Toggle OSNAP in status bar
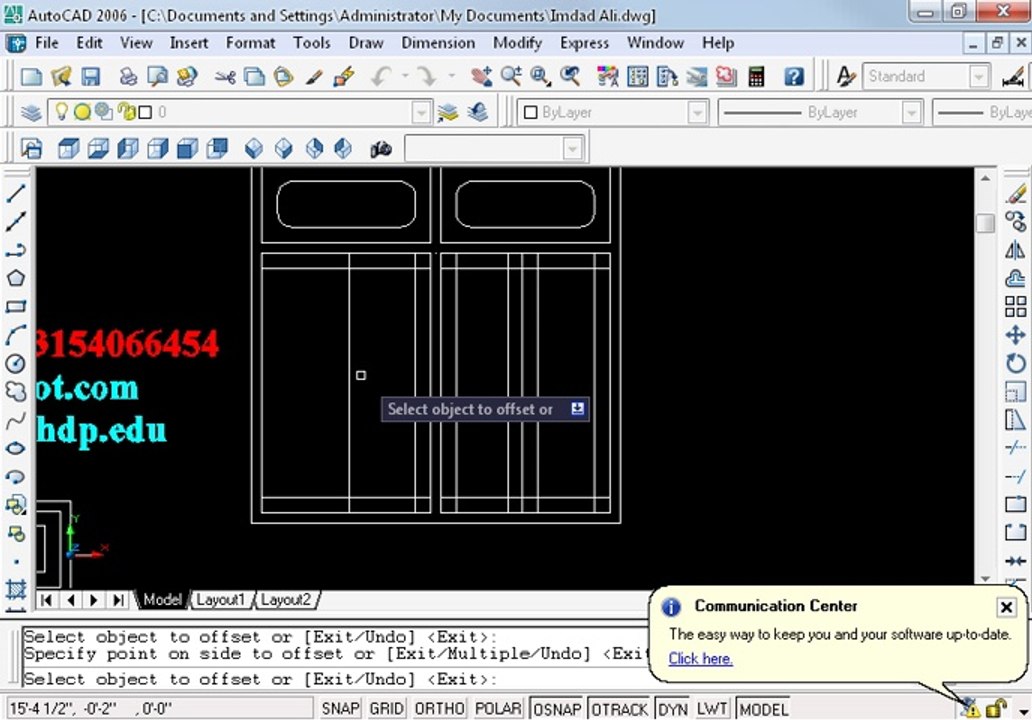The height and width of the screenshot is (720, 1032). [x=557, y=709]
